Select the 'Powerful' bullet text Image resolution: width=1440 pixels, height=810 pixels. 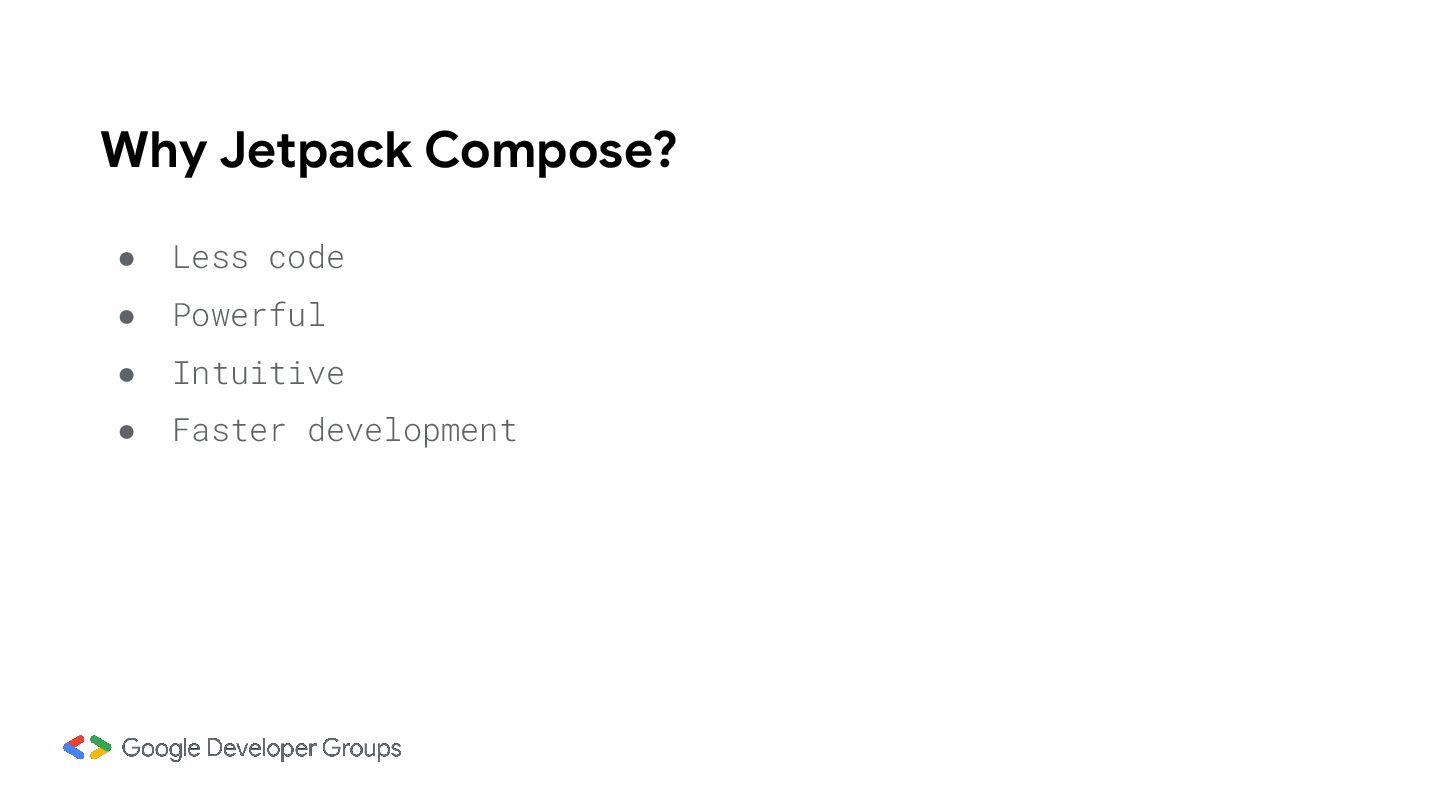249,315
